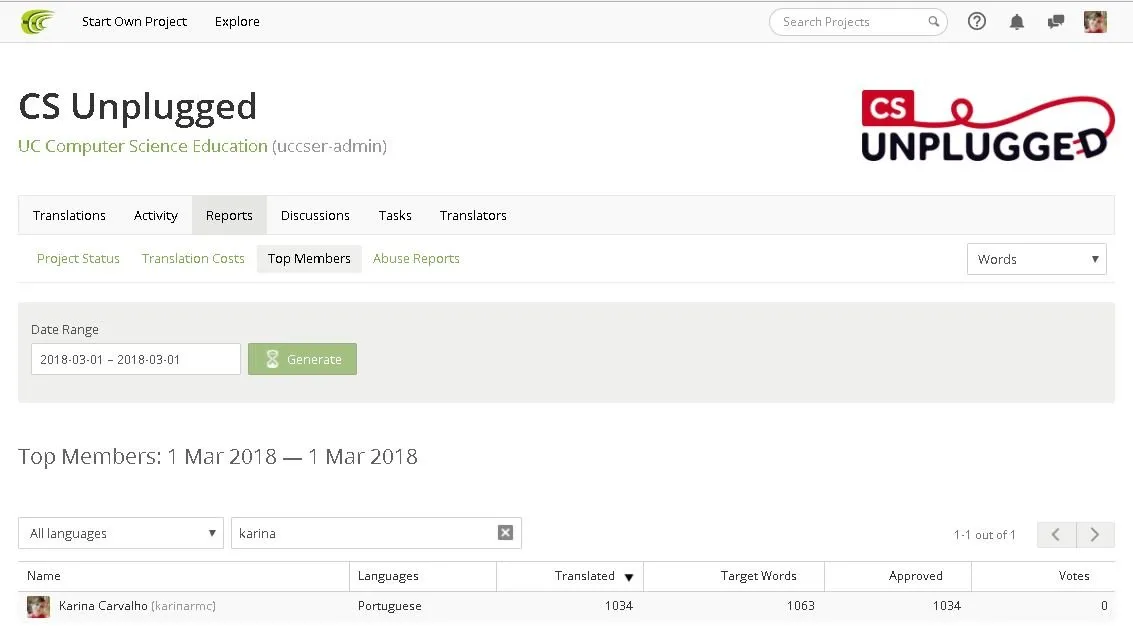Open Karina Carvalho's profile name link
Image resolution: width=1133 pixels, height=626 pixels.
[x=103, y=606]
